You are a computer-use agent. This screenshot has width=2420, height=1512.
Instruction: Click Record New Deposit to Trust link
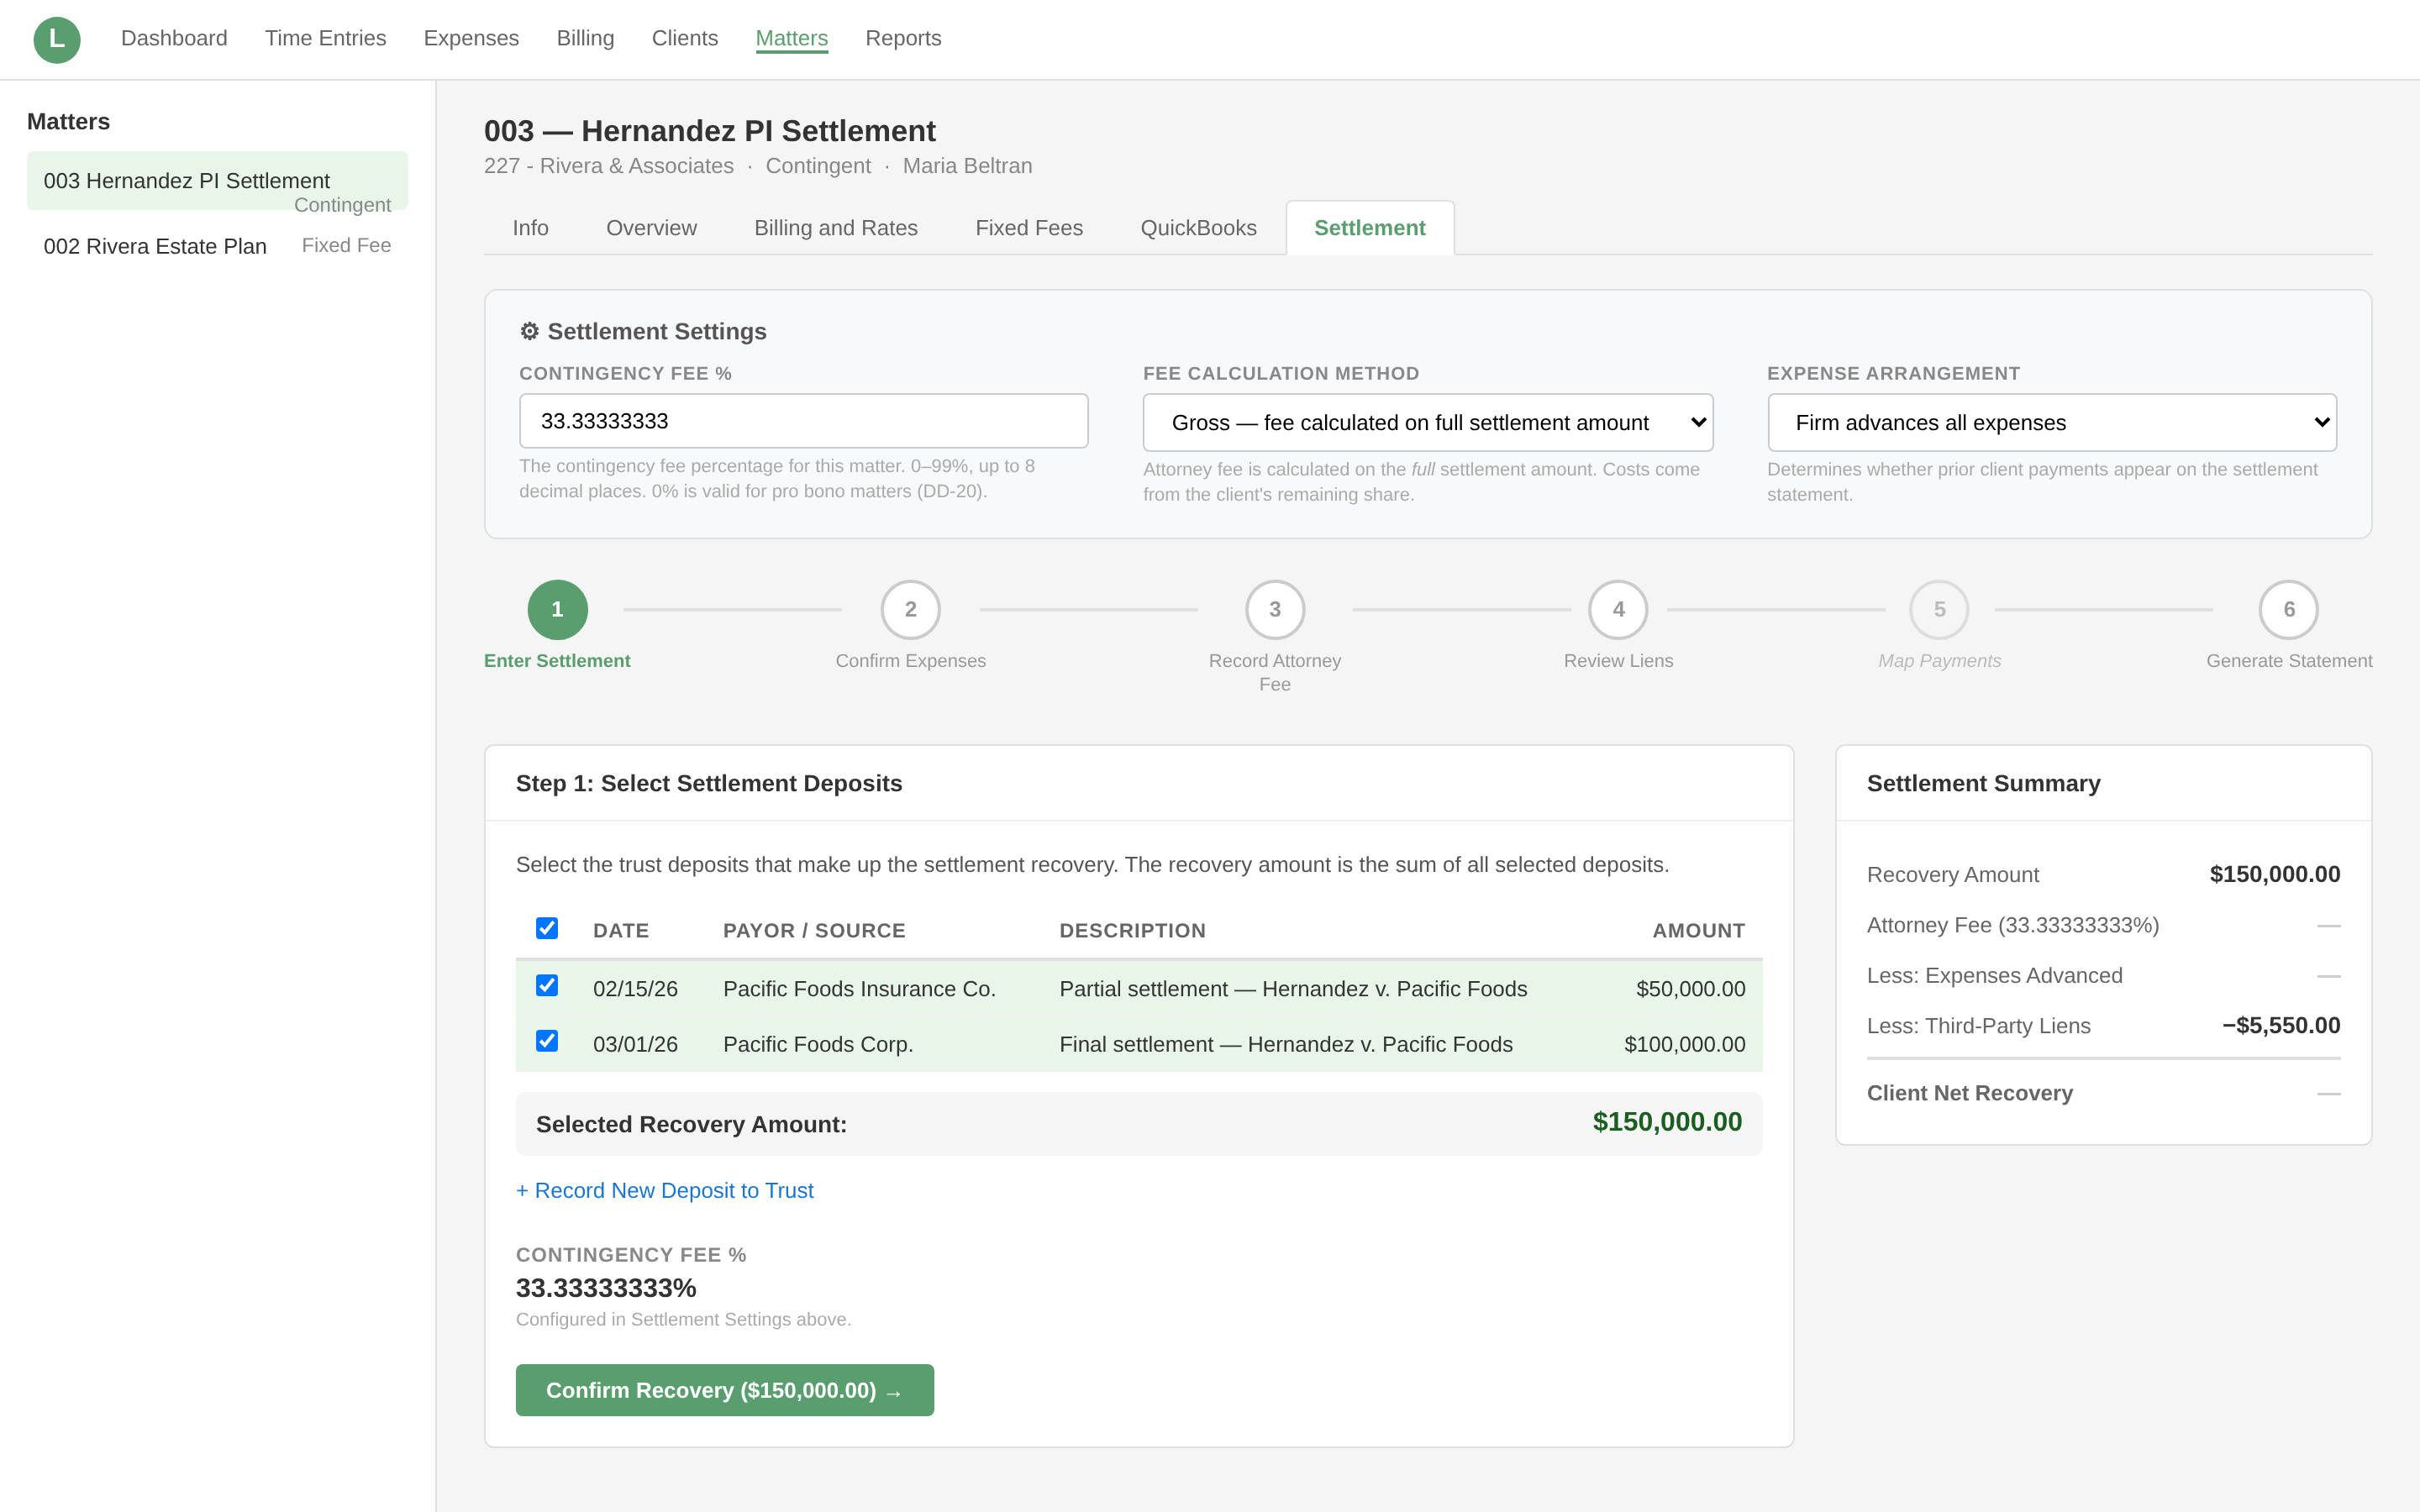pos(665,1190)
